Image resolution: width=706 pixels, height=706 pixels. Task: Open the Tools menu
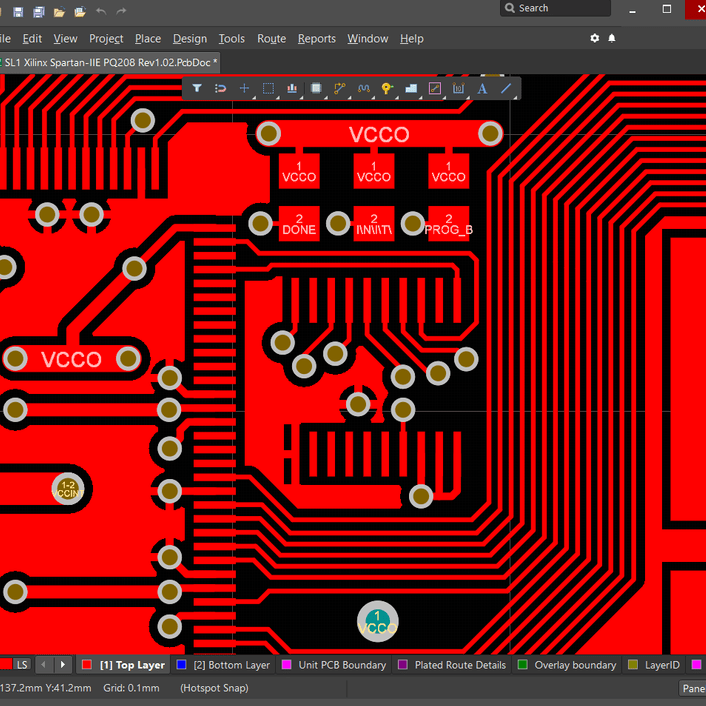[x=232, y=39]
